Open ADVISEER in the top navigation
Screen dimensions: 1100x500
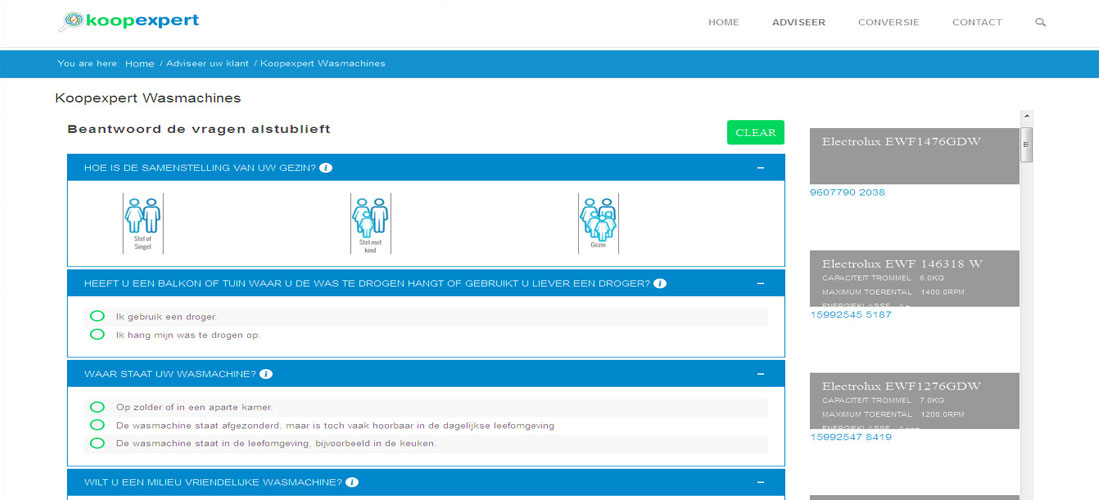[798, 22]
